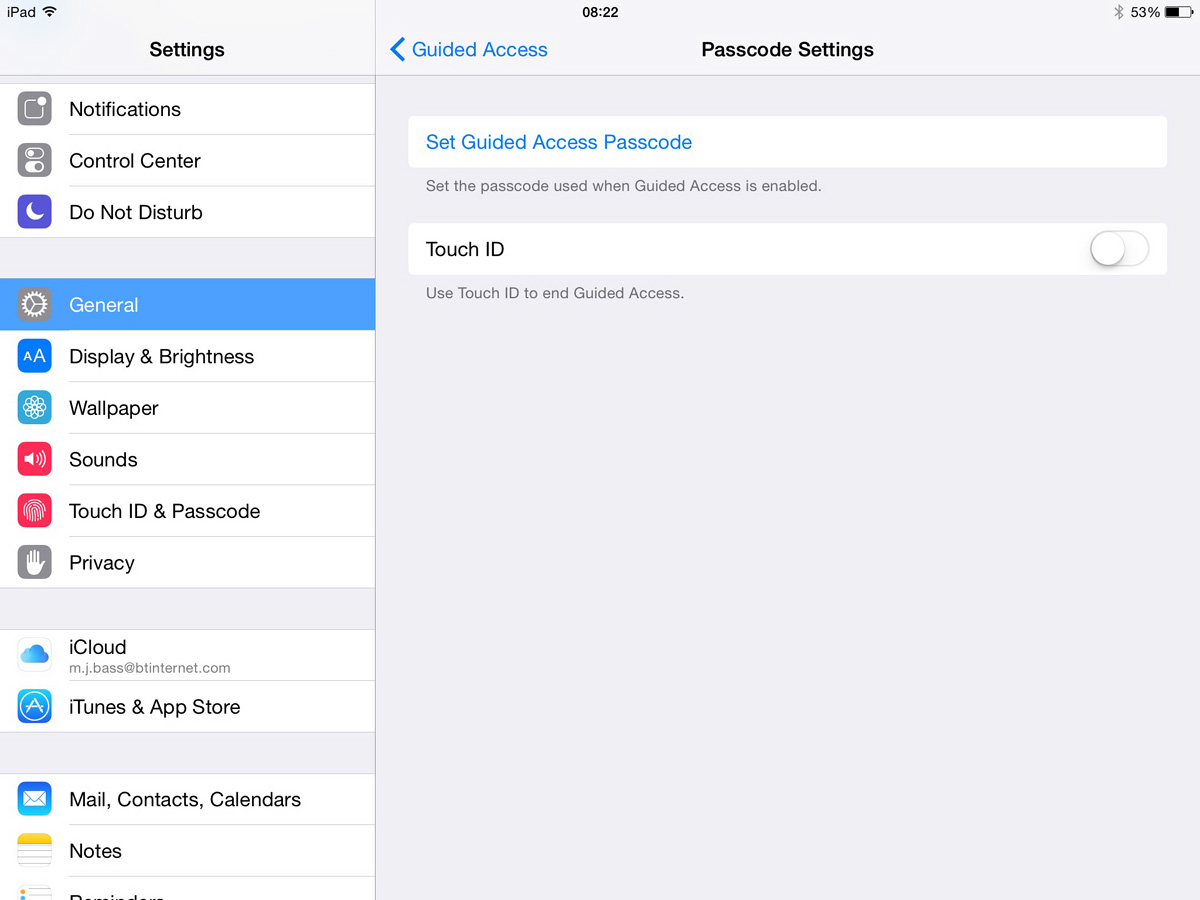Open Display & Brightness AA icon
Screen dimensions: 1200x900
(x=35, y=356)
